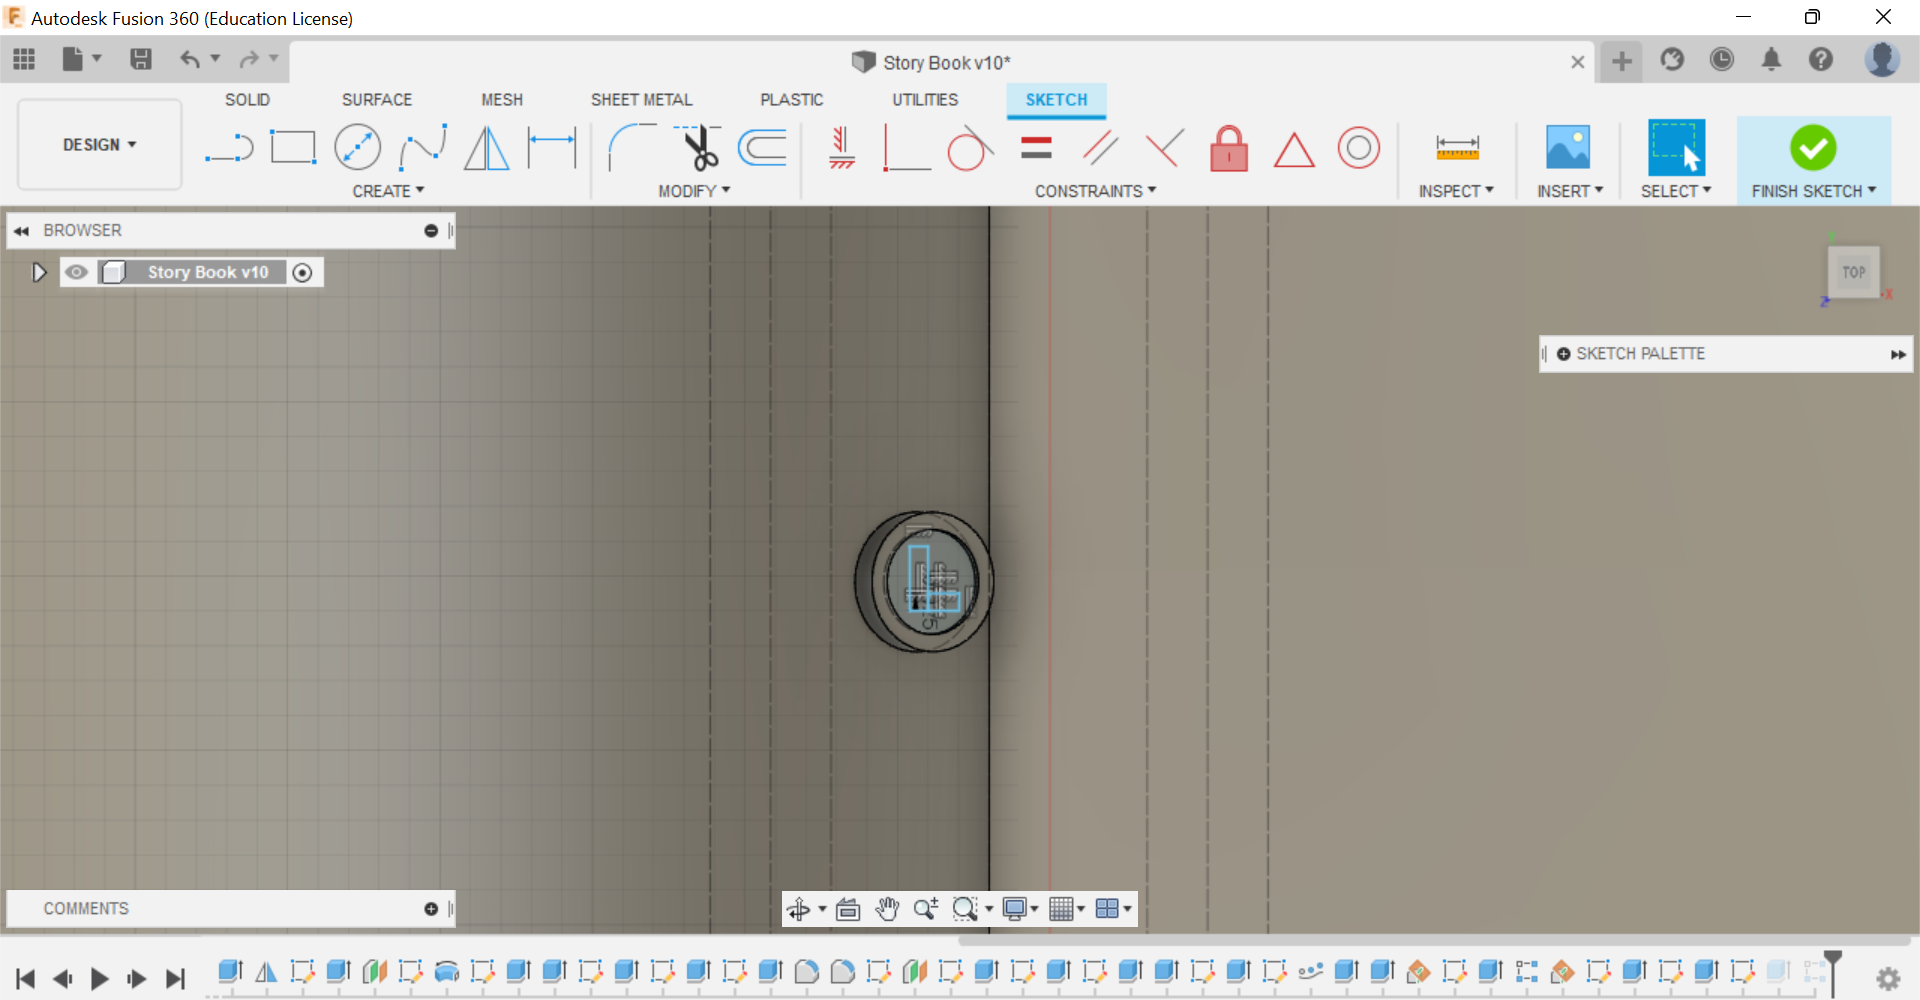Expand the INSPECT menu dropdown
Viewport: 1920px width, 1000px height.
coord(1456,191)
